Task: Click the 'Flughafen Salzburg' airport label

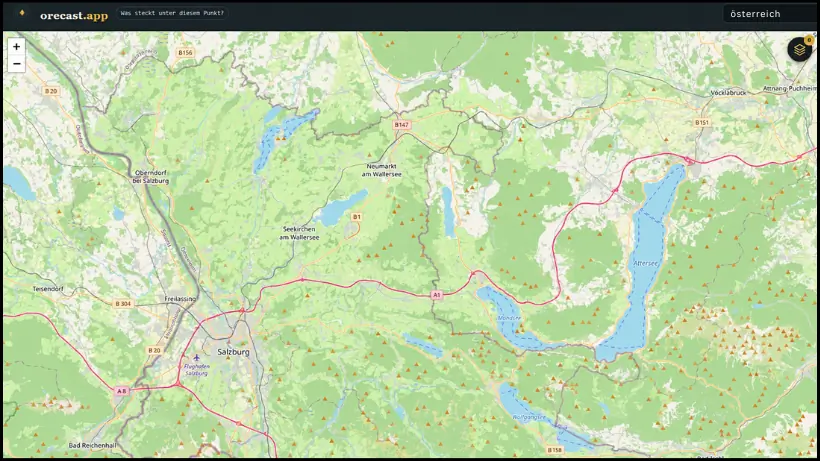Action: pyautogui.click(x=197, y=370)
